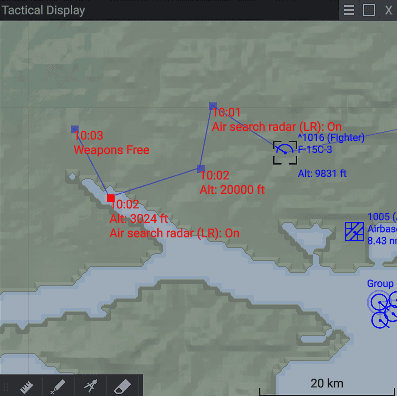397x396 pixels.
Task: Click the radar-on label below Alt 3024 ft
Action: tap(174, 233)
